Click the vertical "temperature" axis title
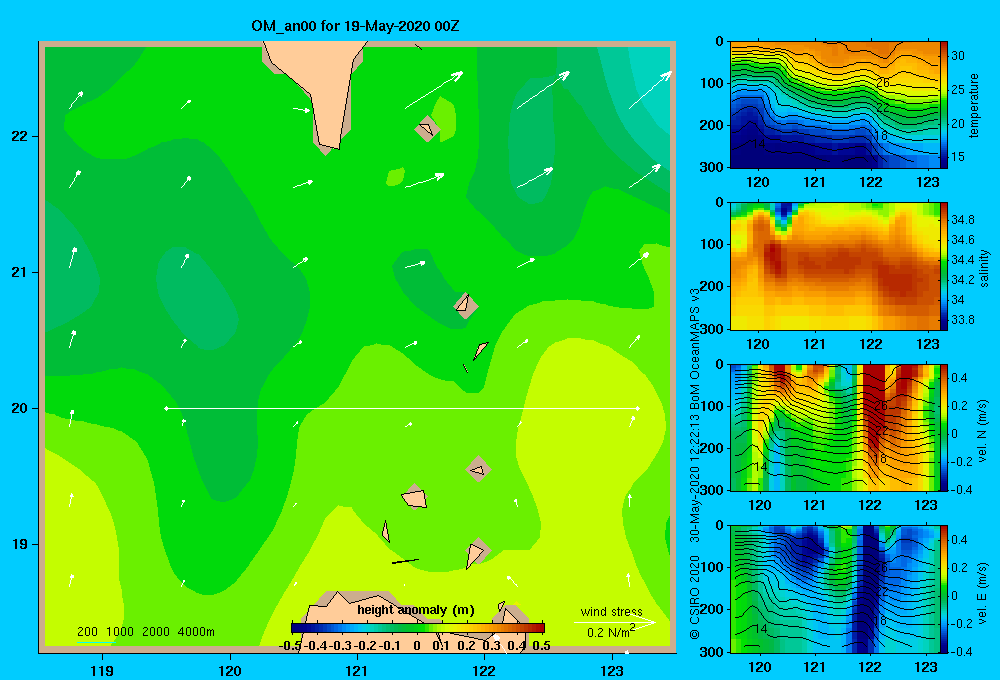Image resolution: width=1000 pixels, height=680 pixels. (x=974, y=105)
